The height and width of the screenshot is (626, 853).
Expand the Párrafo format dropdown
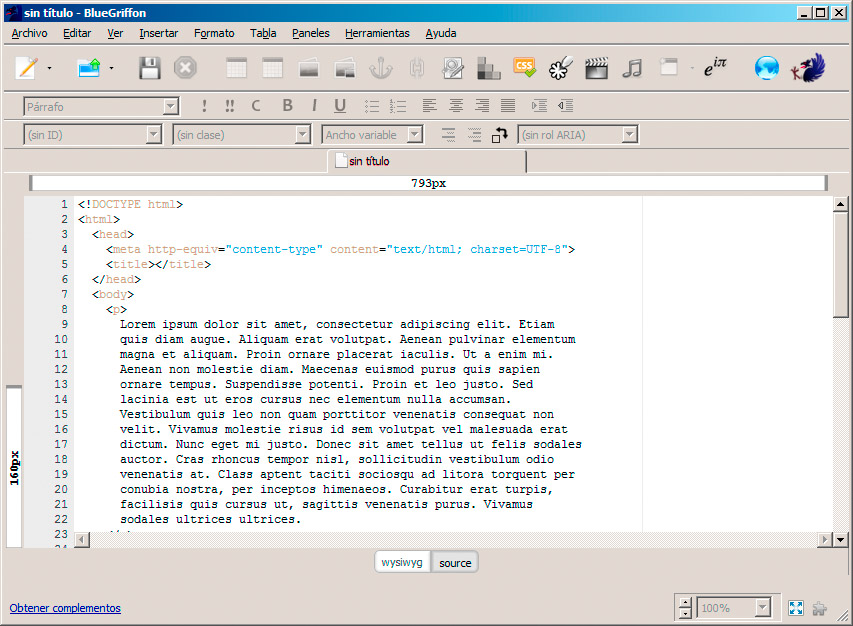coord(171,107)
